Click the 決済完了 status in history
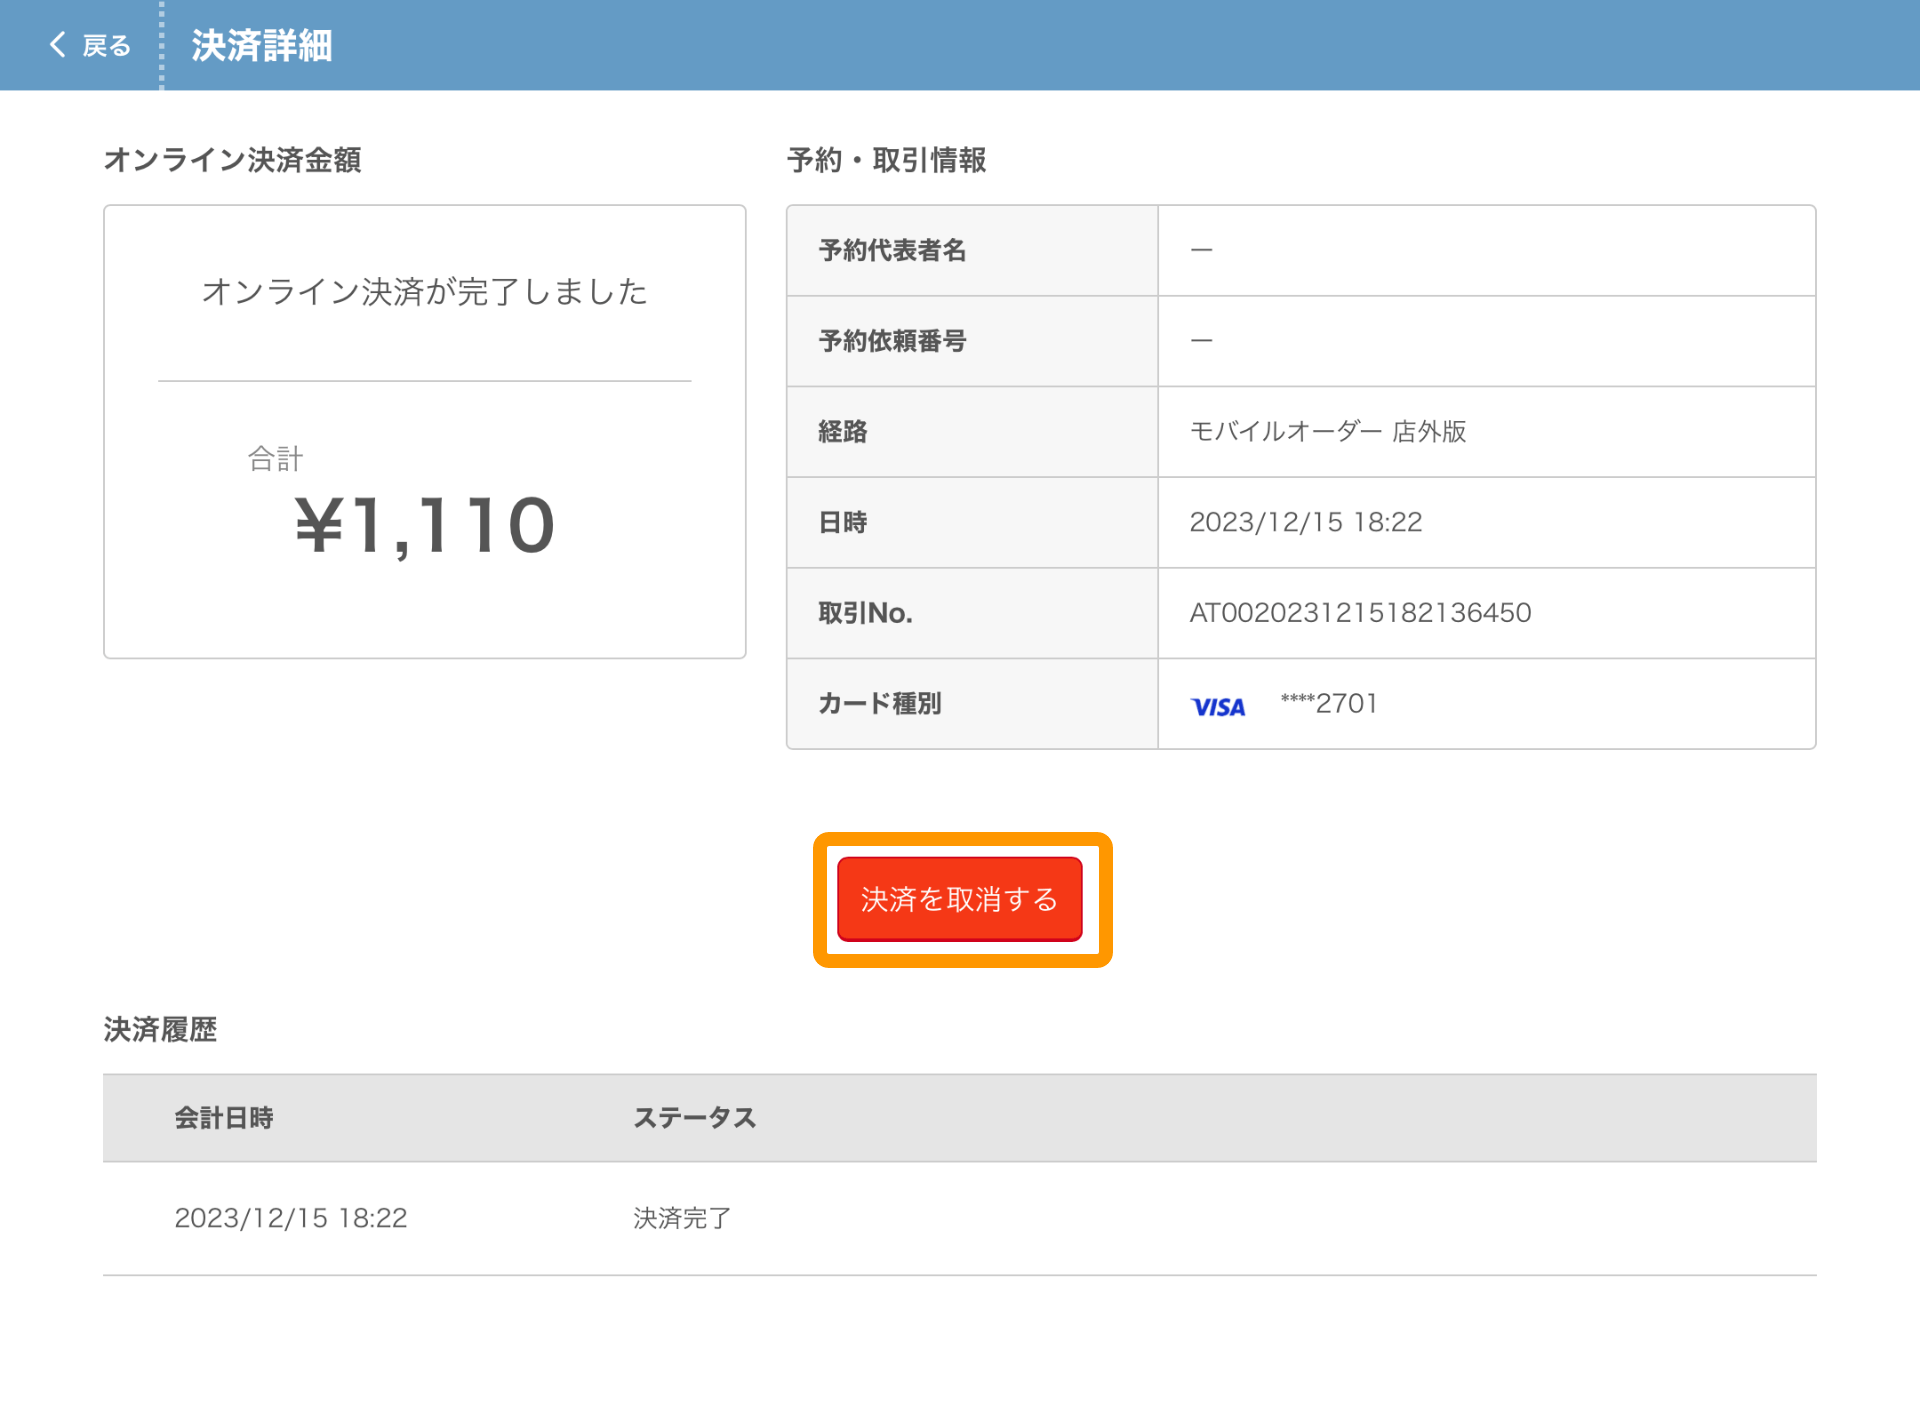This screenshot has height=1406, width=1920. coord(681,1217)
